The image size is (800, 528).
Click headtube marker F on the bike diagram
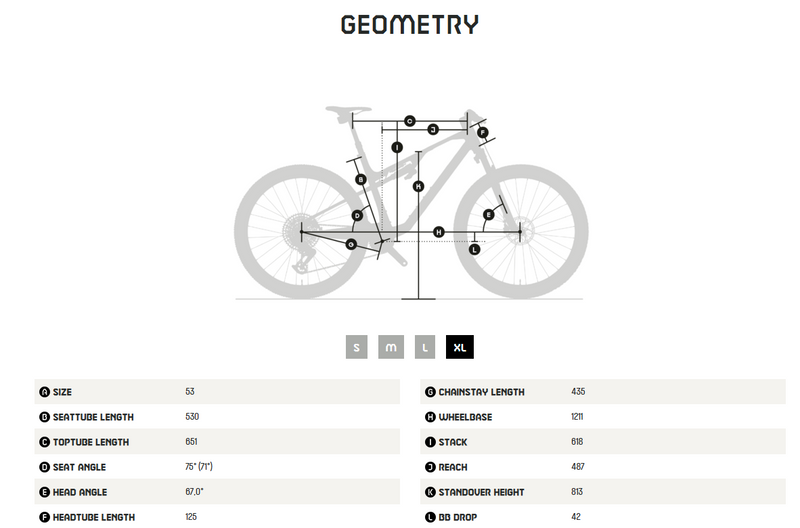pyautogui.click(x=482, y=132)
